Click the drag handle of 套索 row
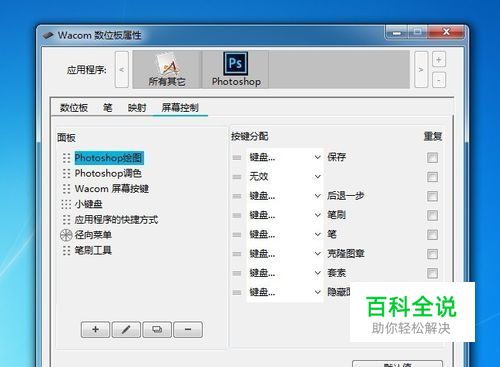The height and width of the screenshot is (367, 500). [237, 273]
